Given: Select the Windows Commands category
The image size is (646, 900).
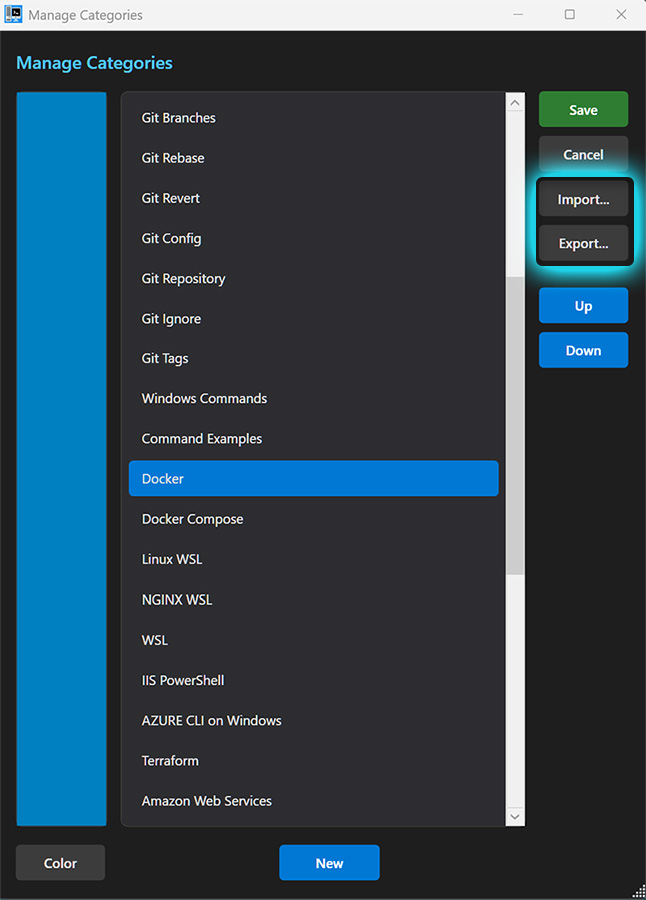Looking at the screenshot, I should click(x=205, y=399).
